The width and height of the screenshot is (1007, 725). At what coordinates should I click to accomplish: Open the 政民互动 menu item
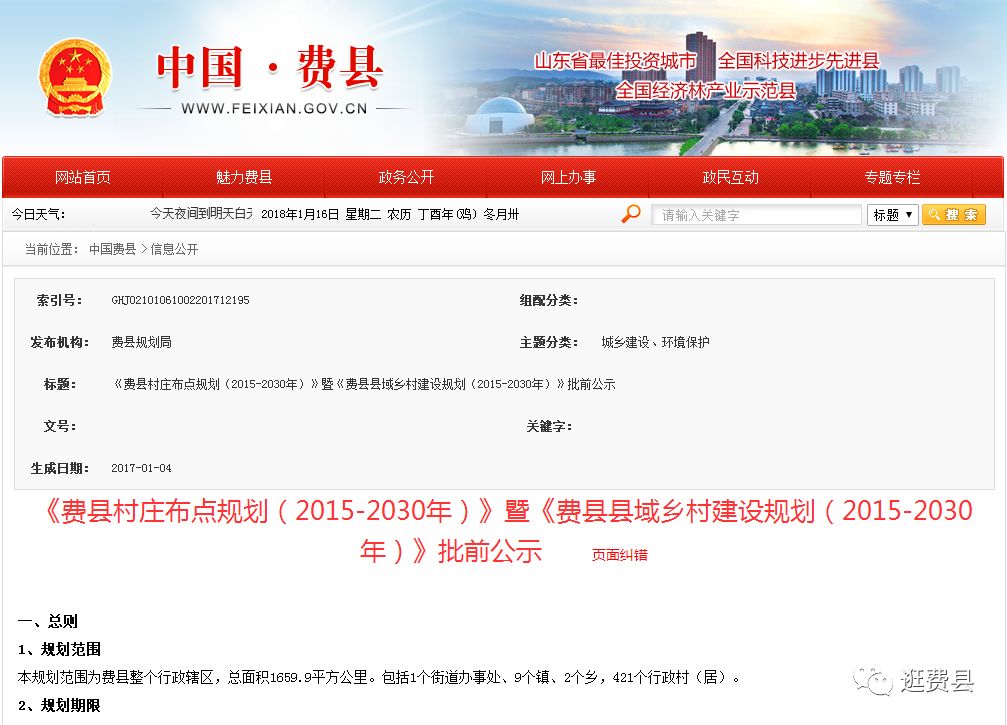[x=731, y=177]
